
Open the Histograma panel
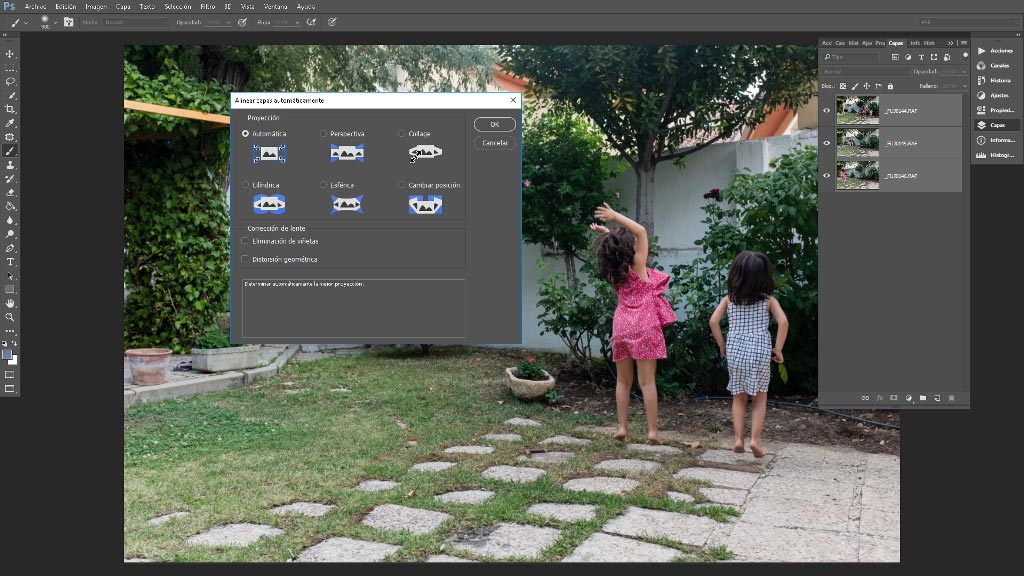click(996, 155)
